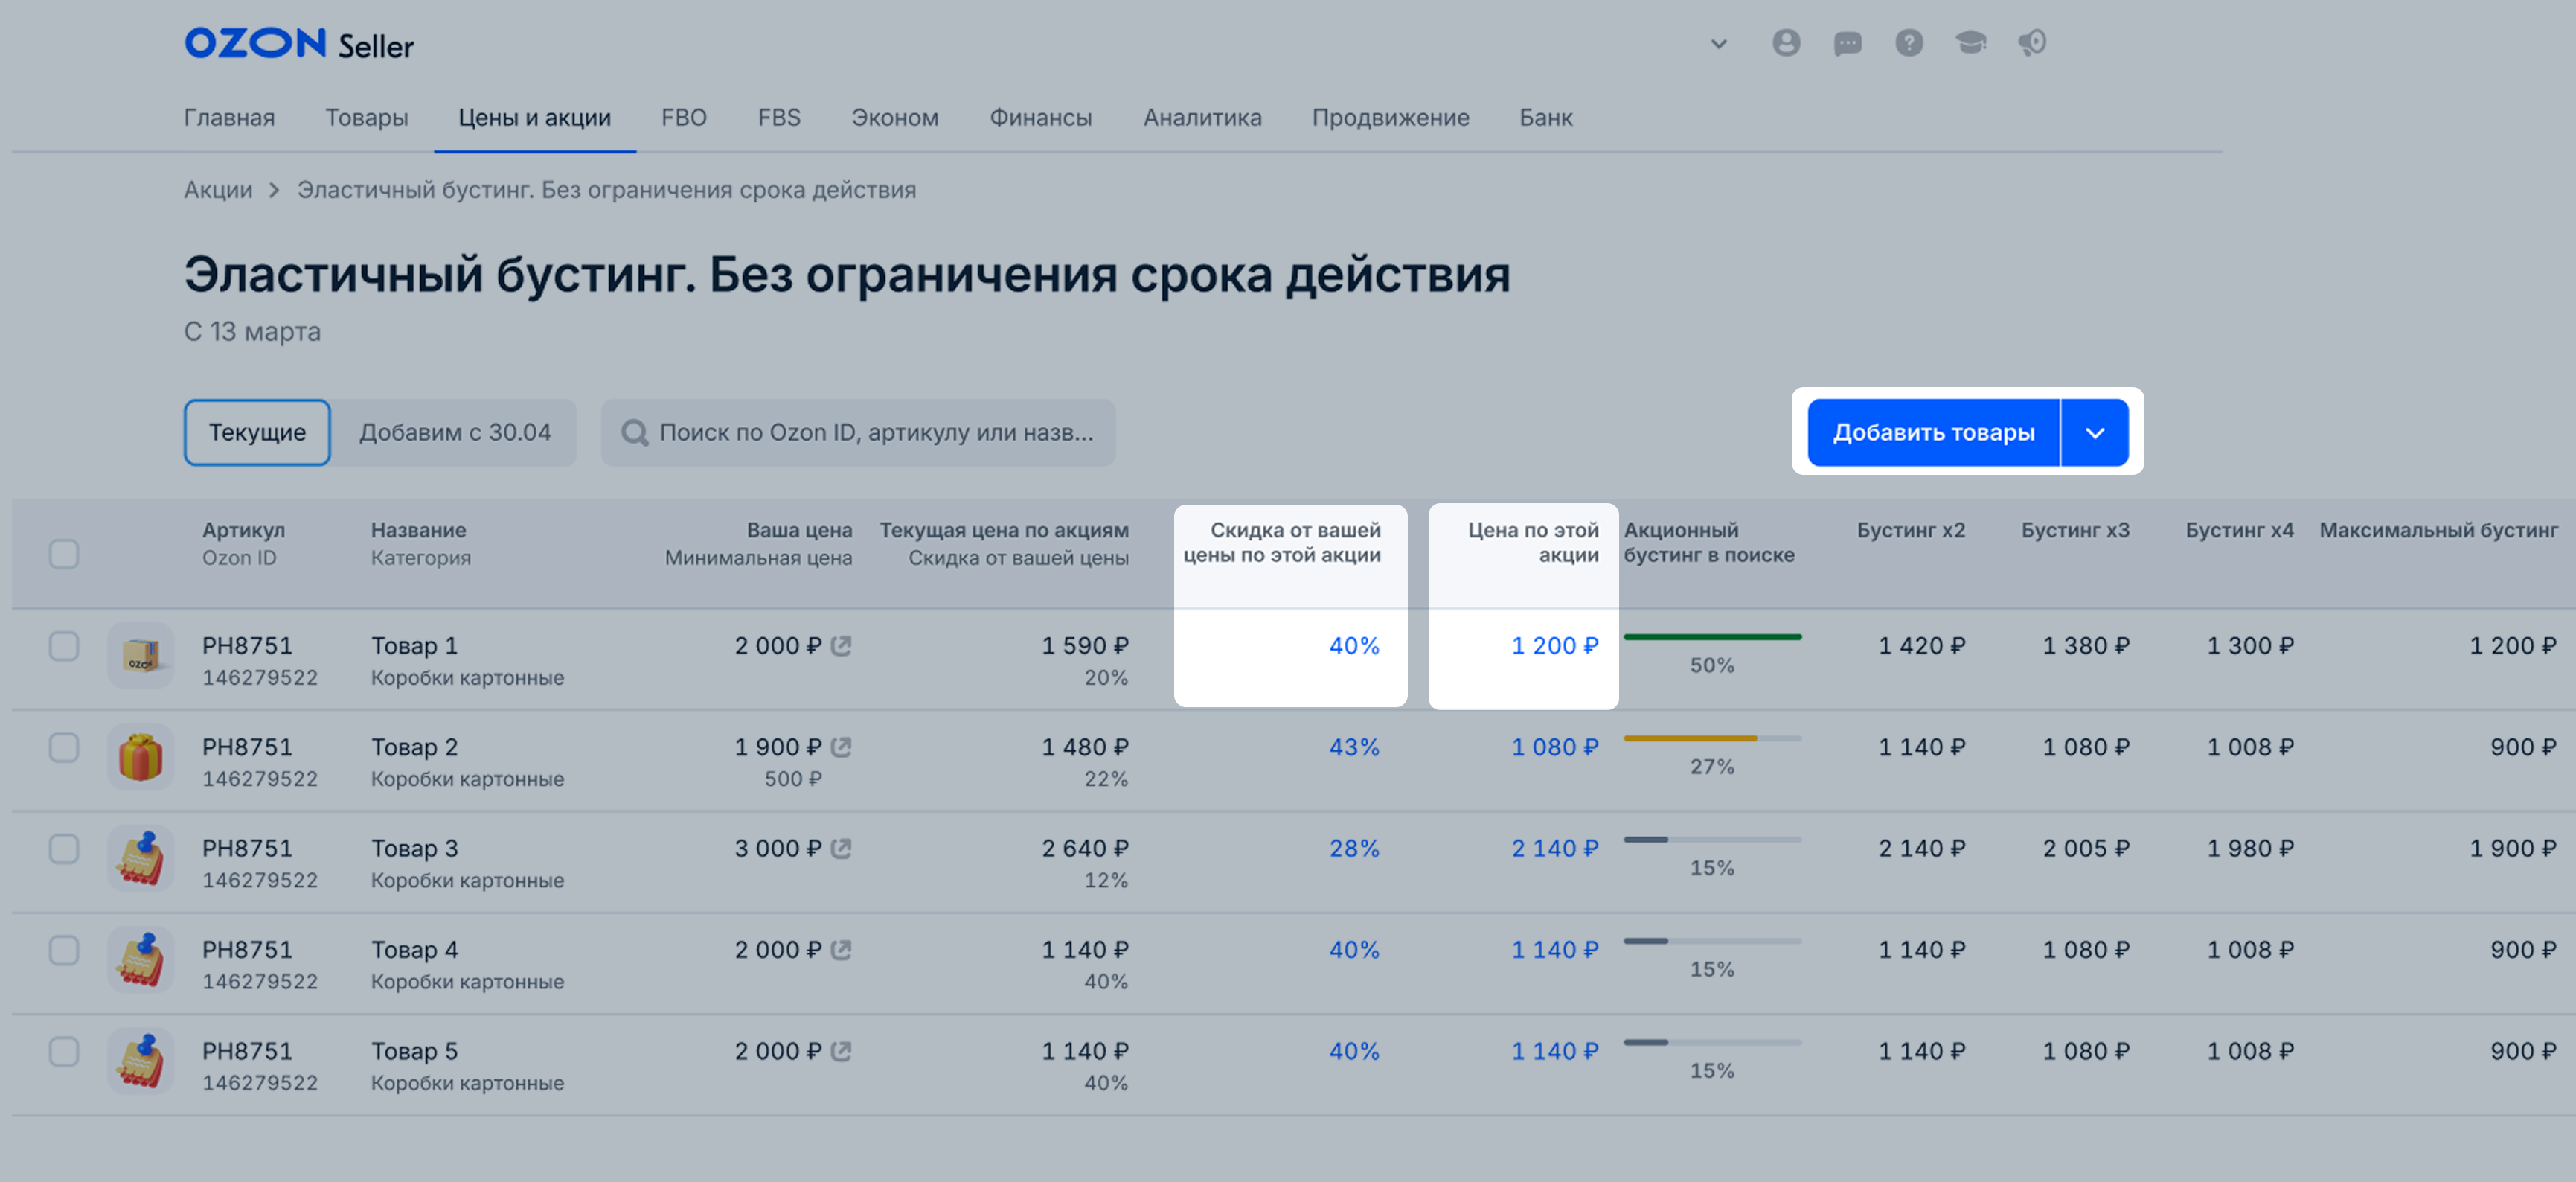Click Товар 1 current promo price 1 590 ₽
The width and height of the screenshot is (2576, 1182).
tap(1085, 646)
